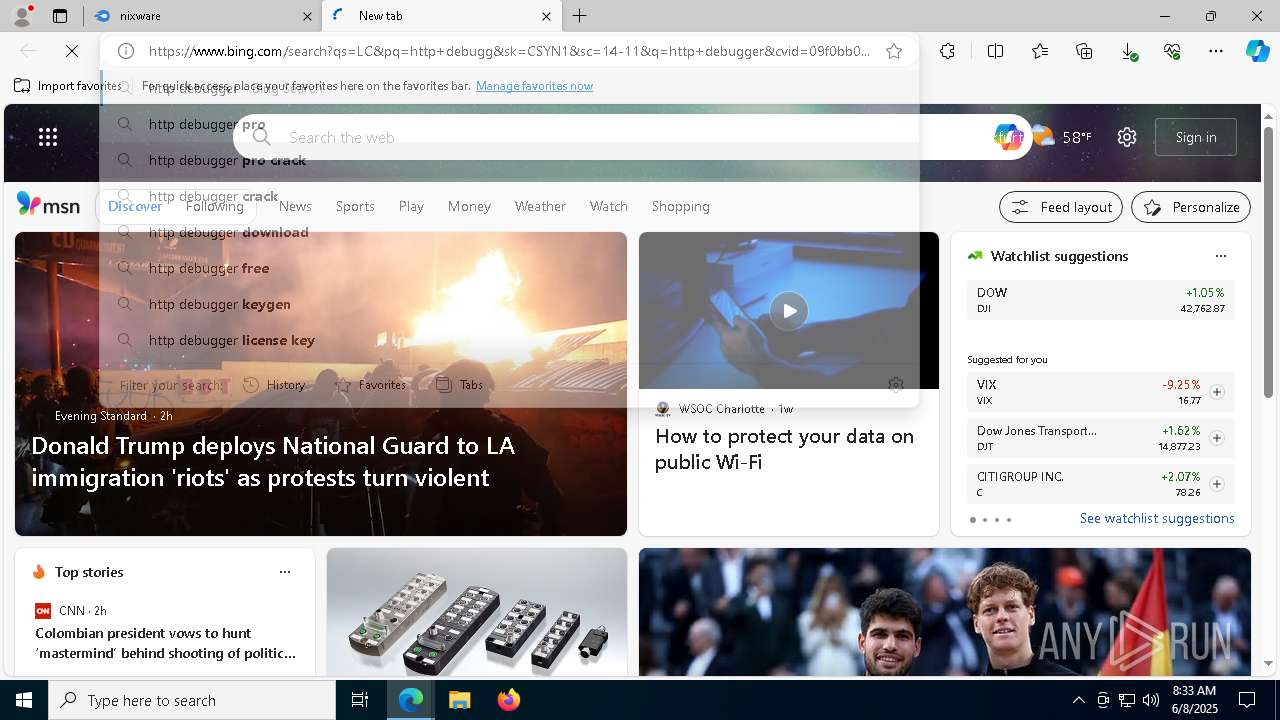
Task: Switch to the Money tab
Action: (469, 206)
